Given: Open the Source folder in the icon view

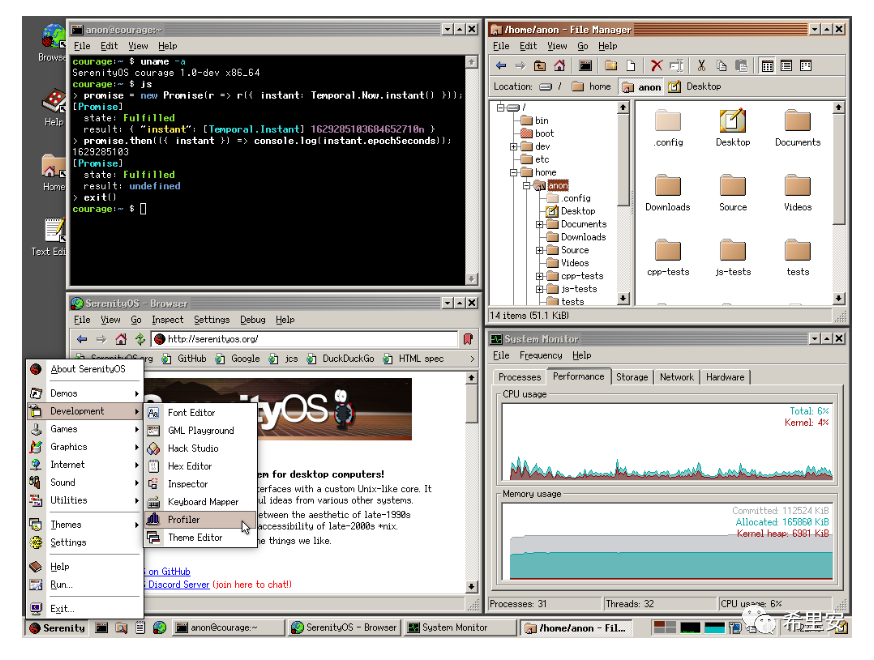Looking at the screenshot, I should click(x=732, y=192).
